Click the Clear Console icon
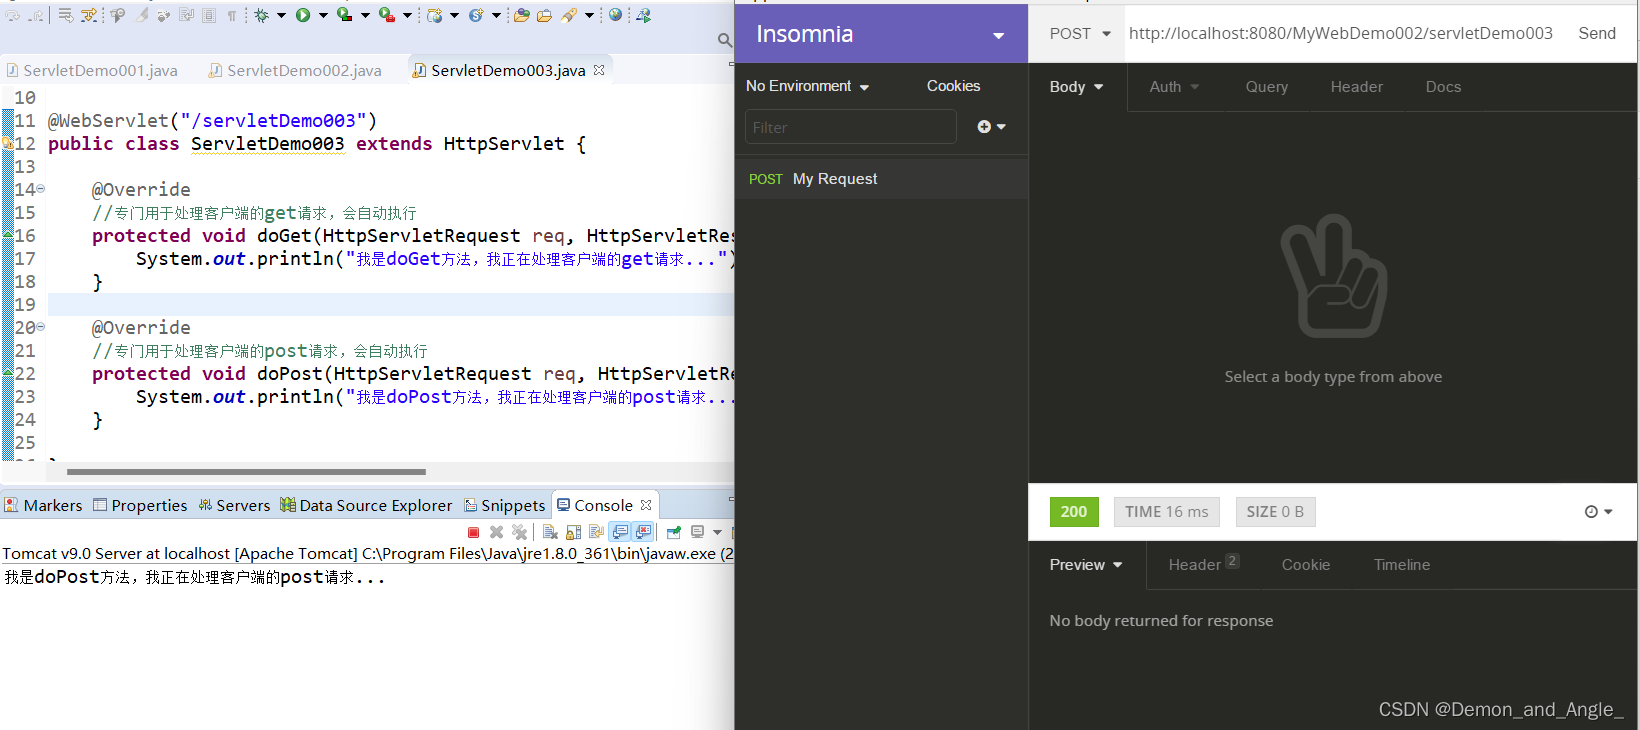Screen dimensions: 1640x730 pos(550,533)
